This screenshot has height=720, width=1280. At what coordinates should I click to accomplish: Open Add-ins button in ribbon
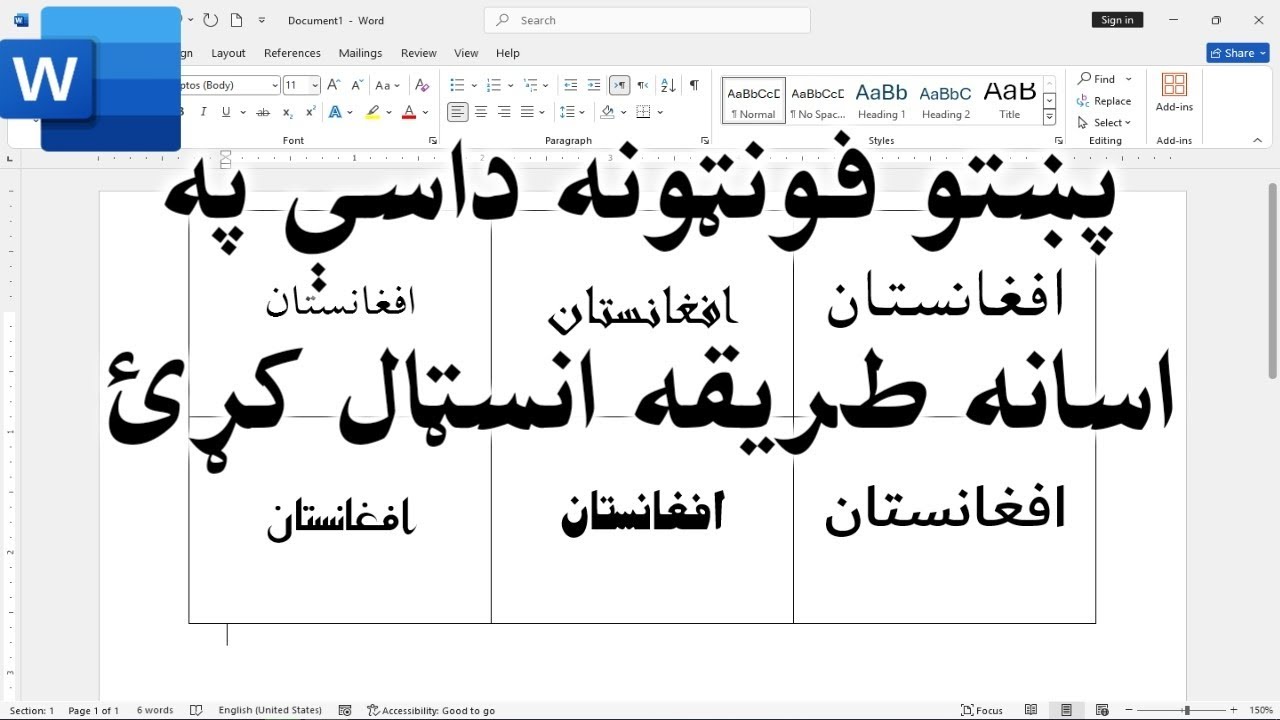click(1174, 92)
